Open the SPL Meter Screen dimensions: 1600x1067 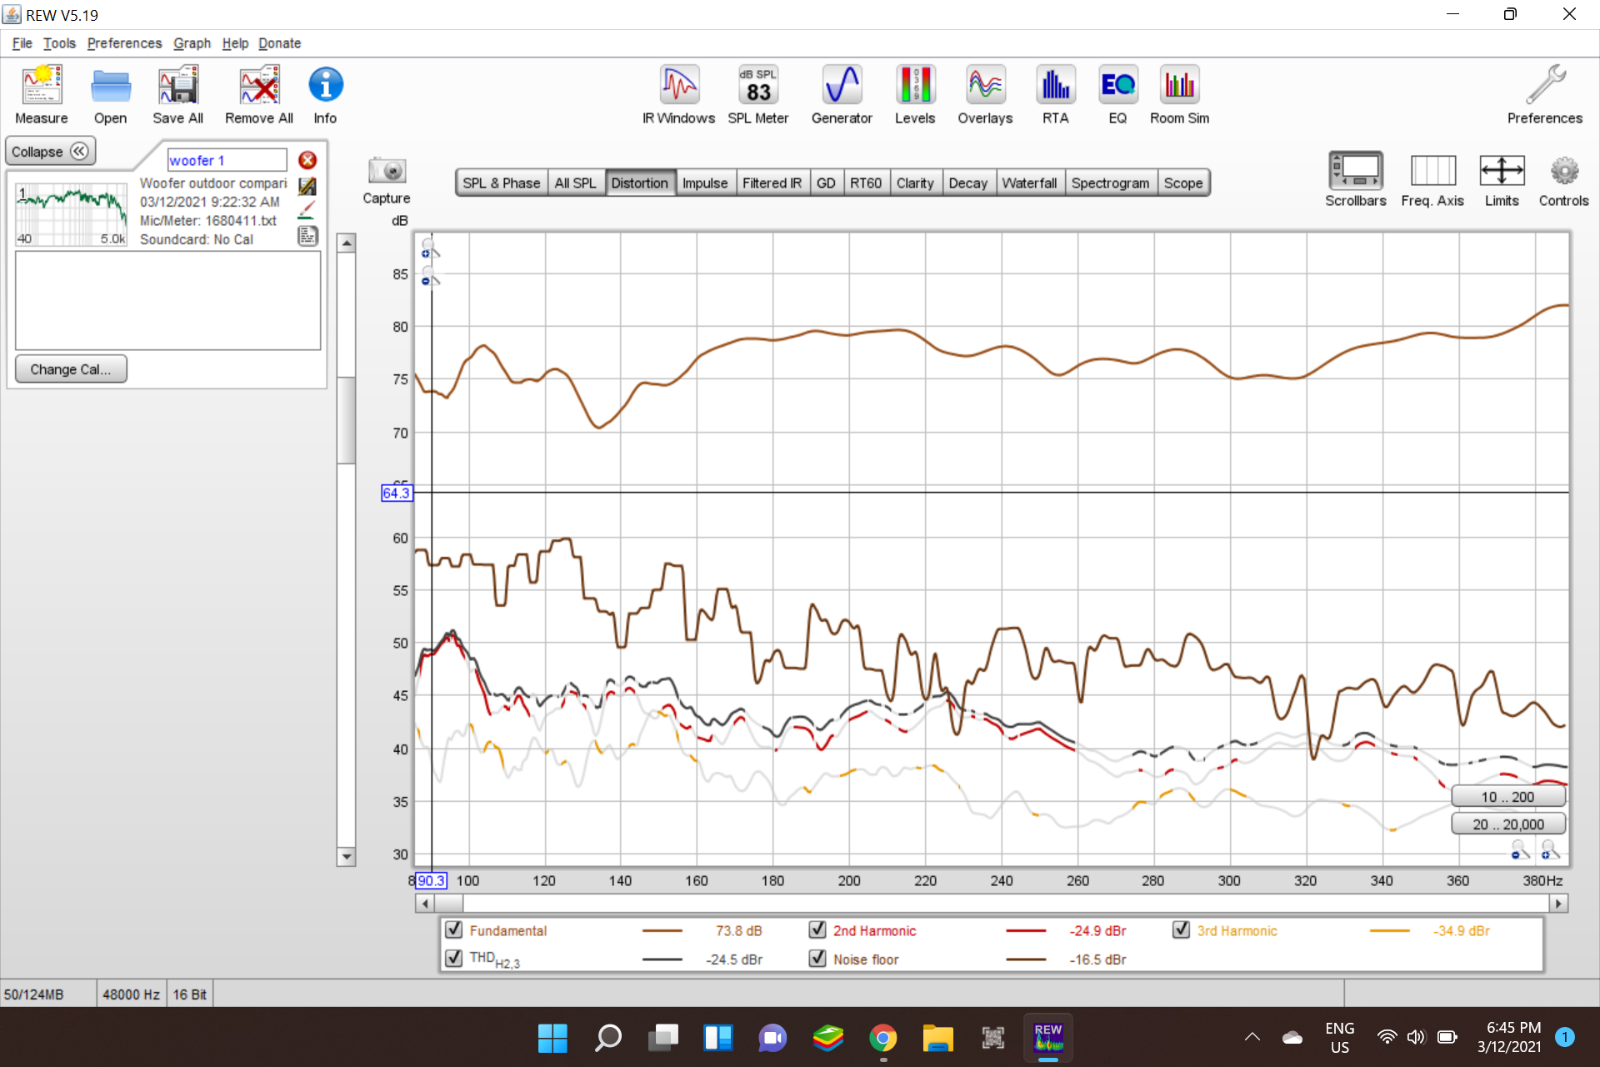(x=758, y=96)
